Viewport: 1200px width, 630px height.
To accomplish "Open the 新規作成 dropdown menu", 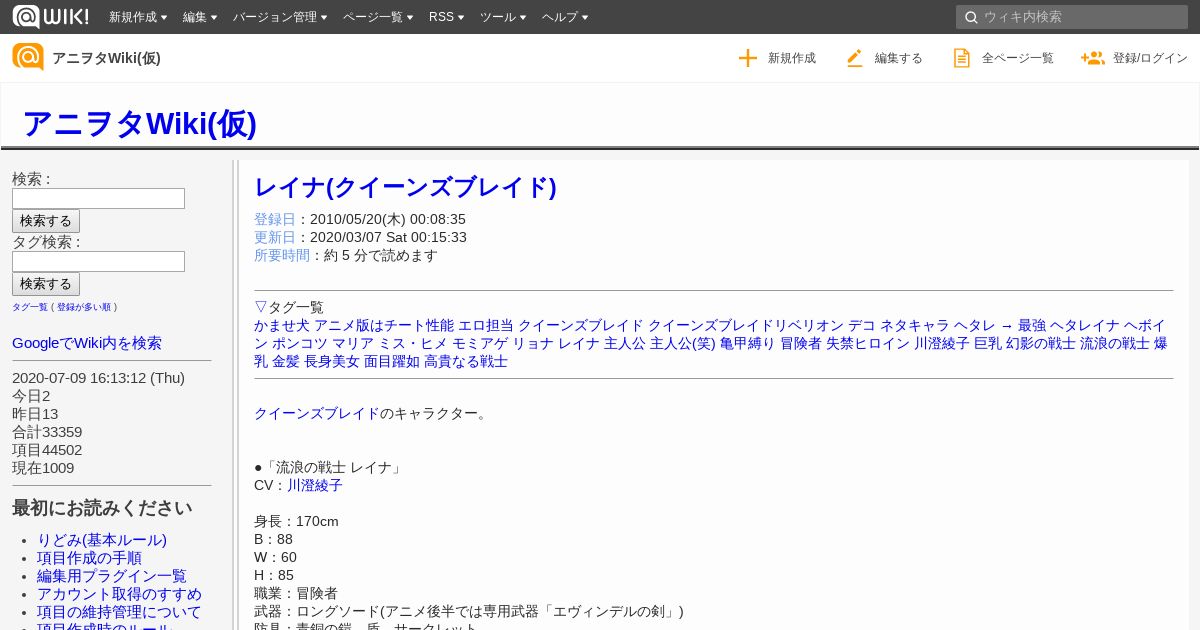I will point(138,17).
